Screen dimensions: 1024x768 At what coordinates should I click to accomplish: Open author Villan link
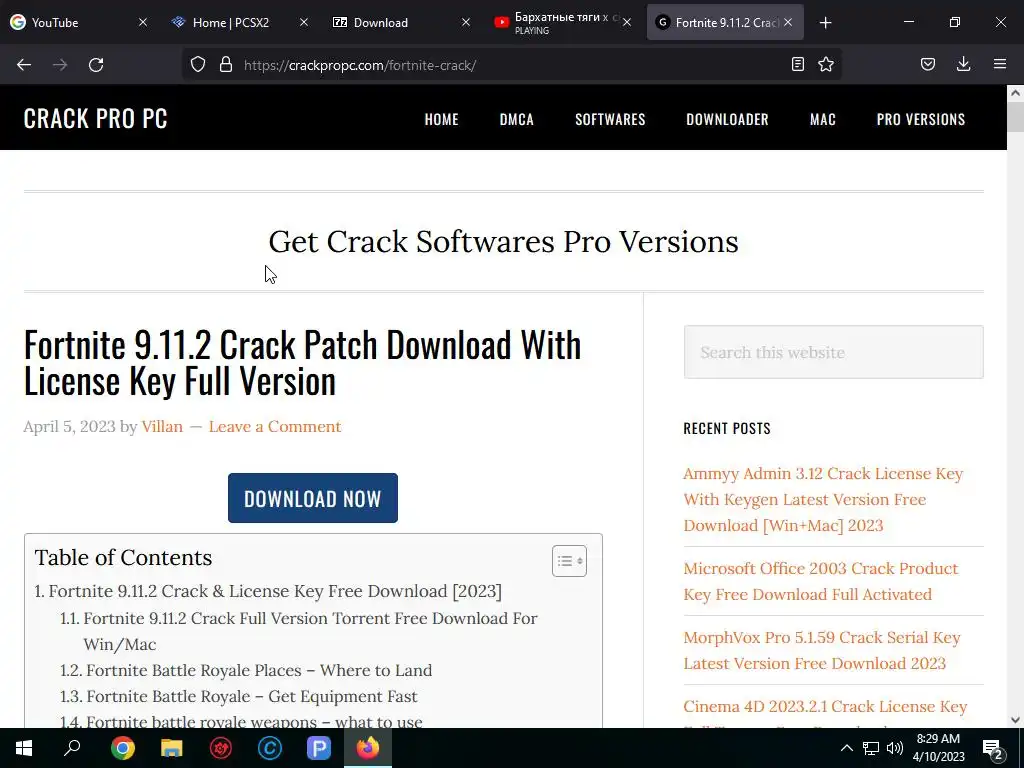pyautogui.click(x=162, y=426)
